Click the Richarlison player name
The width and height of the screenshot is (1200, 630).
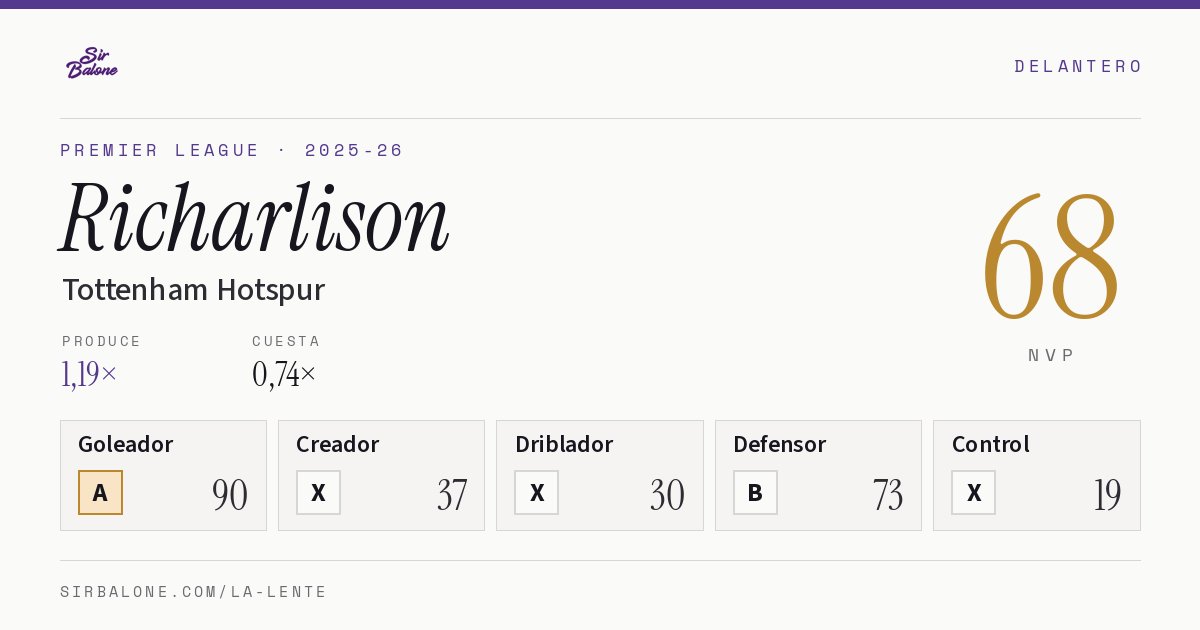click(255, 218)
